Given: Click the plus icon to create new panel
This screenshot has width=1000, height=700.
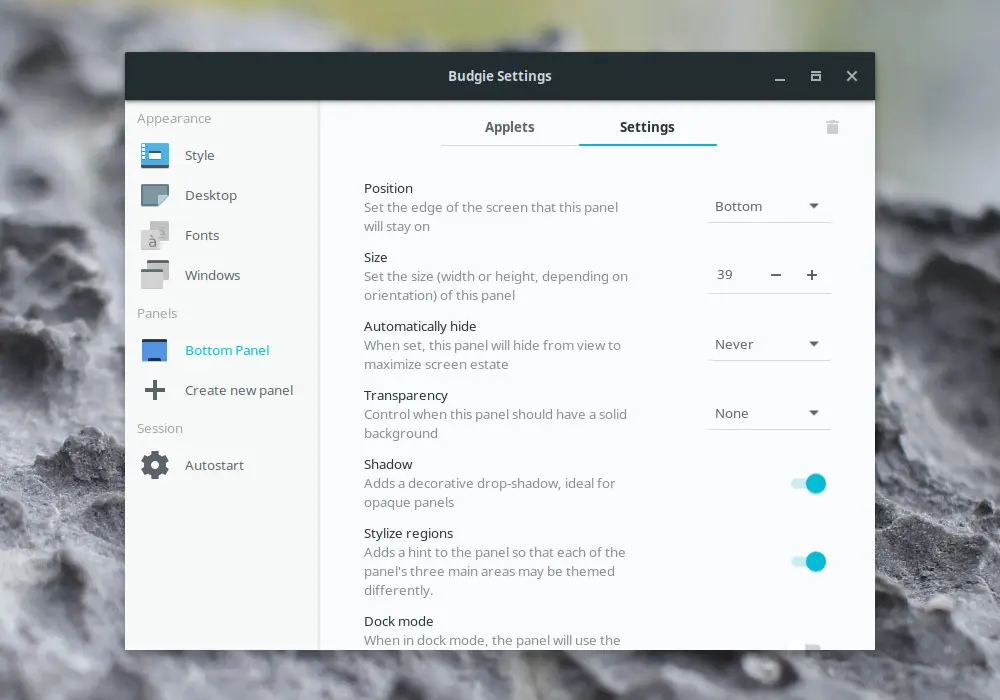Looking at the screenshot, I should click(x=155, y=390).
